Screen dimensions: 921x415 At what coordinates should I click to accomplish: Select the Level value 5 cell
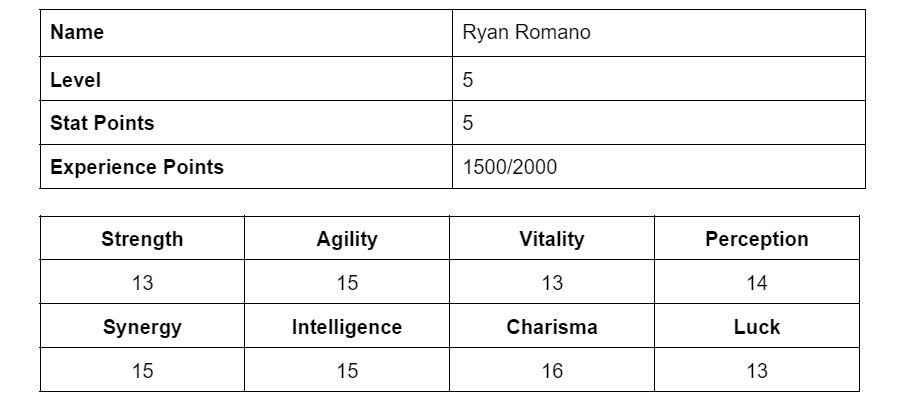[x=658, y=79]
